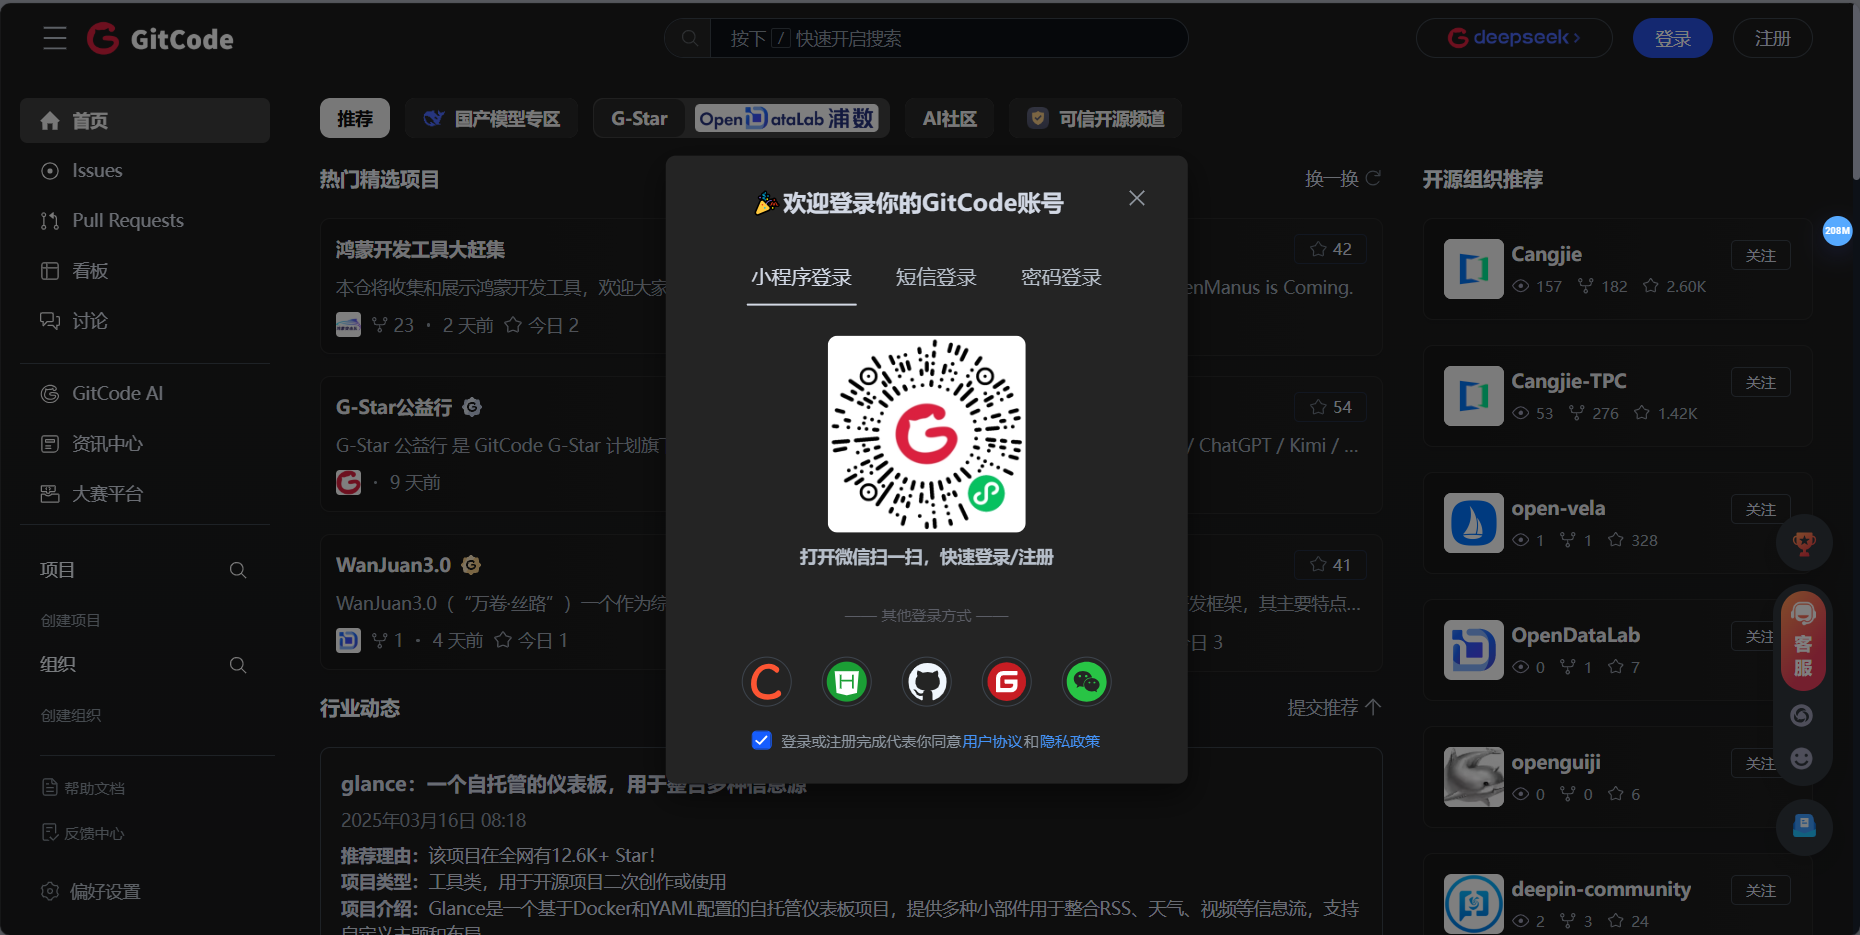This screenshot has width=1860, height=935.
Task: Switch to 短信登录 tab
Action: coord(936,277)
